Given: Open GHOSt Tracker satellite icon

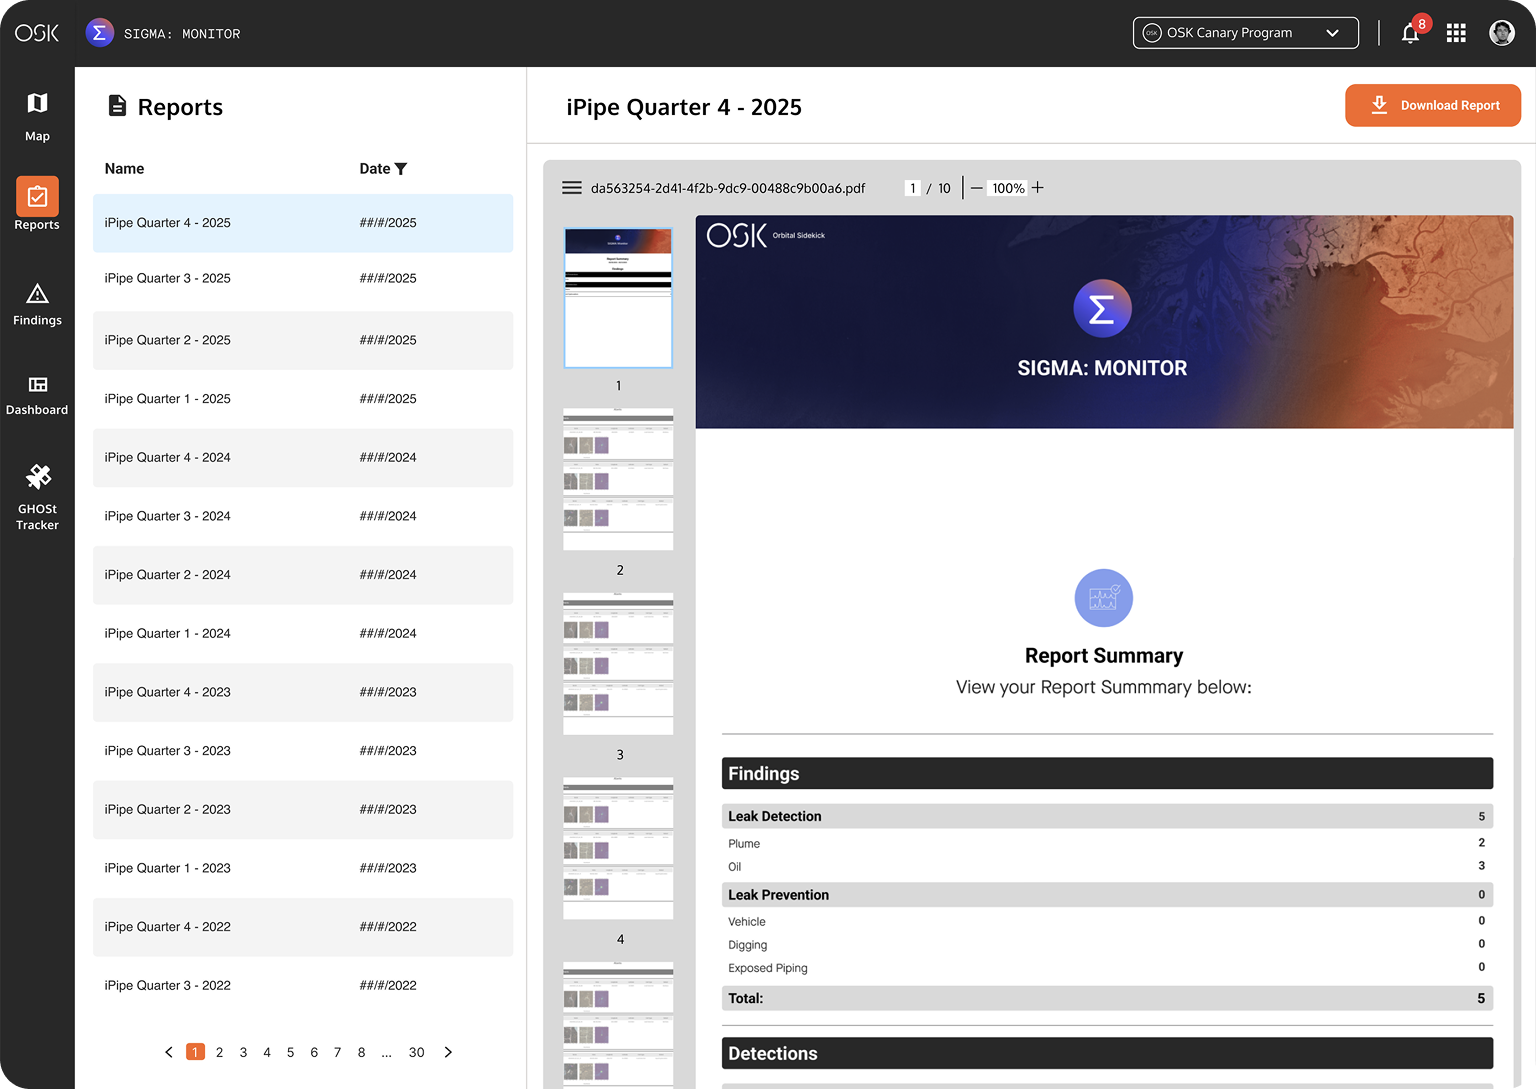Looking at the screenshot, I should 38,477.
